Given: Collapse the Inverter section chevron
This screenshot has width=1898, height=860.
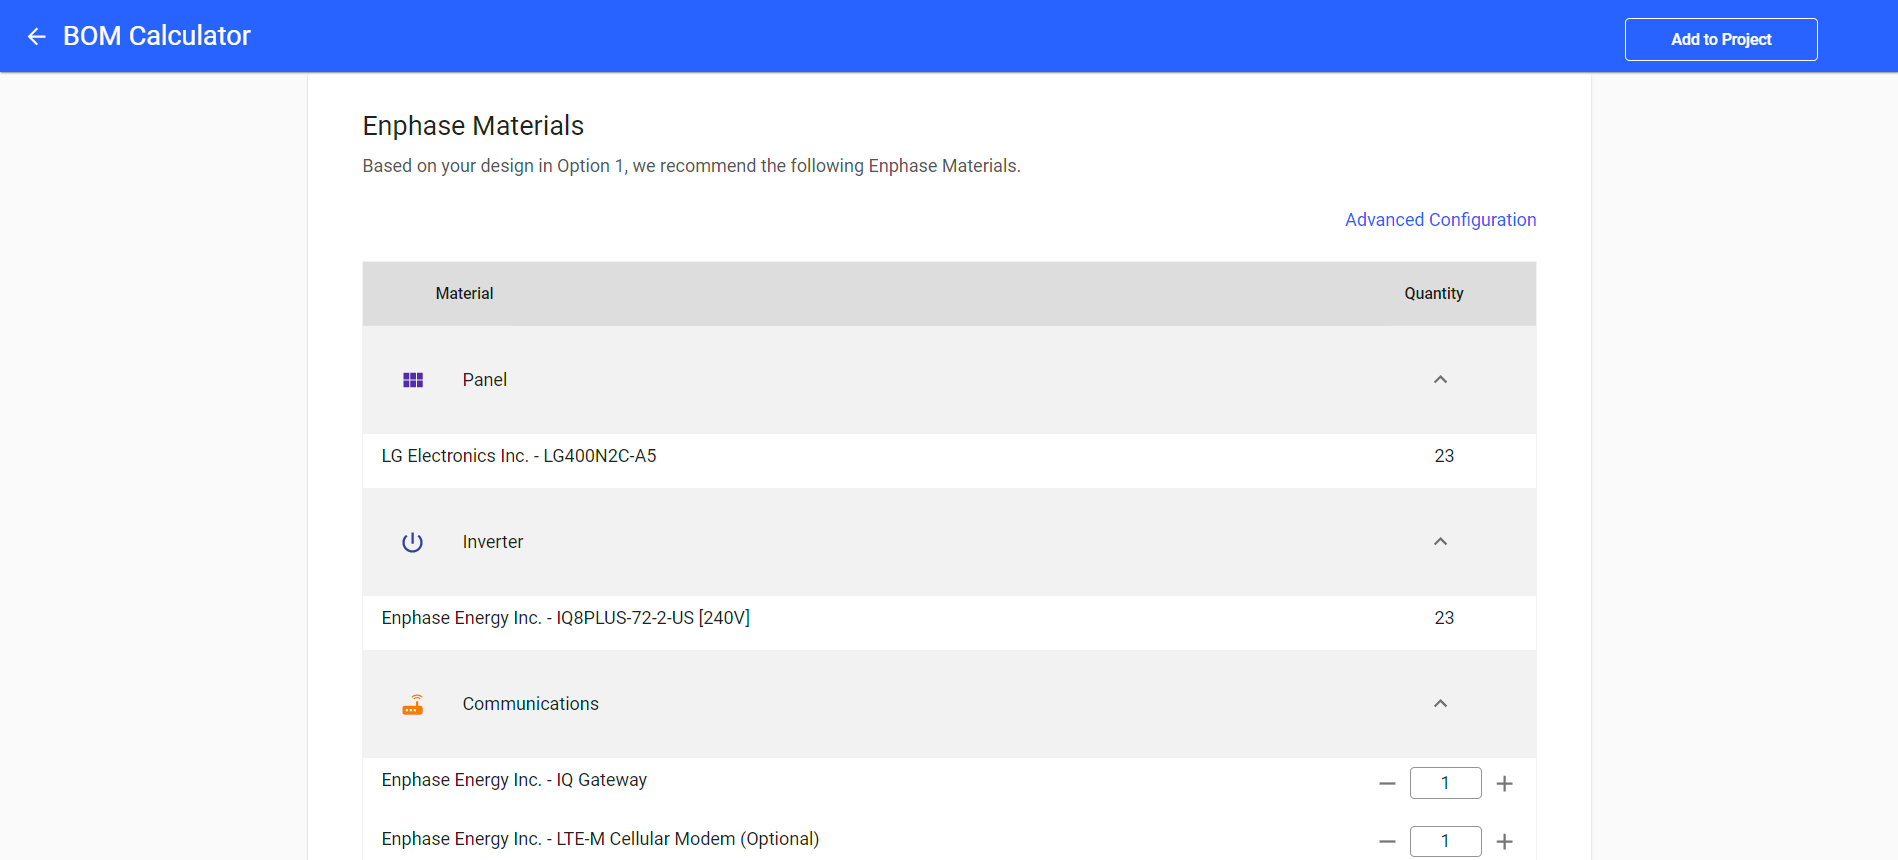Looking at the screenshot, I should pyautogui.click(x=1440, y=542).
